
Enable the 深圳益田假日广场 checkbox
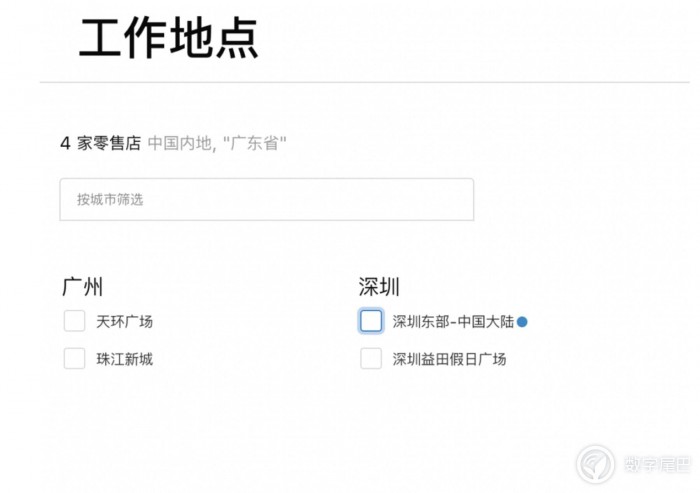[x=371, y=358]
